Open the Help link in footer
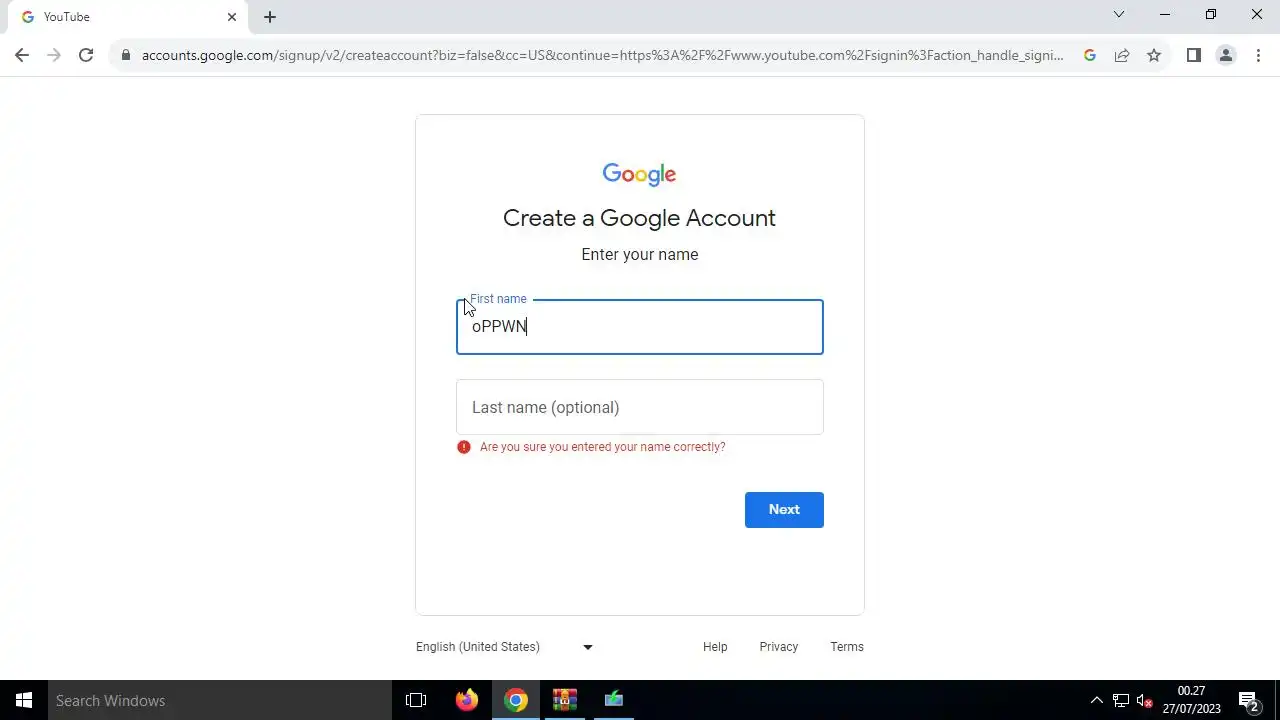The width and height of the screenshot is (1280, 720). point(715,647)
